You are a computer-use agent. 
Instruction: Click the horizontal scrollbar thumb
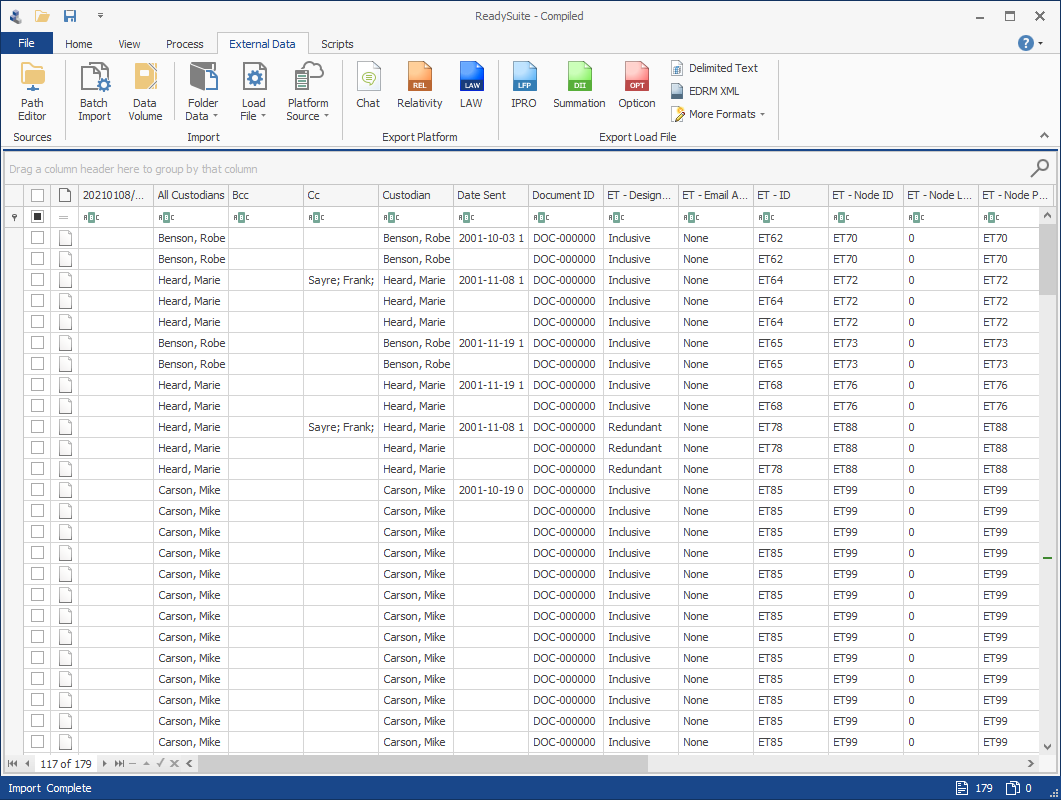(x=423, y=763)
